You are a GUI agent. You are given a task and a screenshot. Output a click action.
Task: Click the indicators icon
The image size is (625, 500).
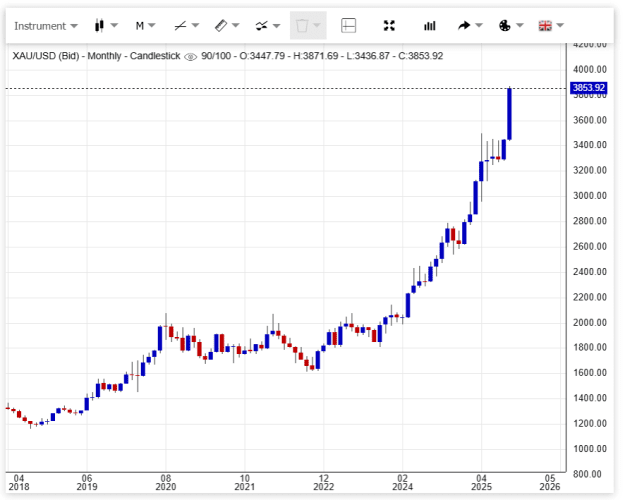pos(261,26)
